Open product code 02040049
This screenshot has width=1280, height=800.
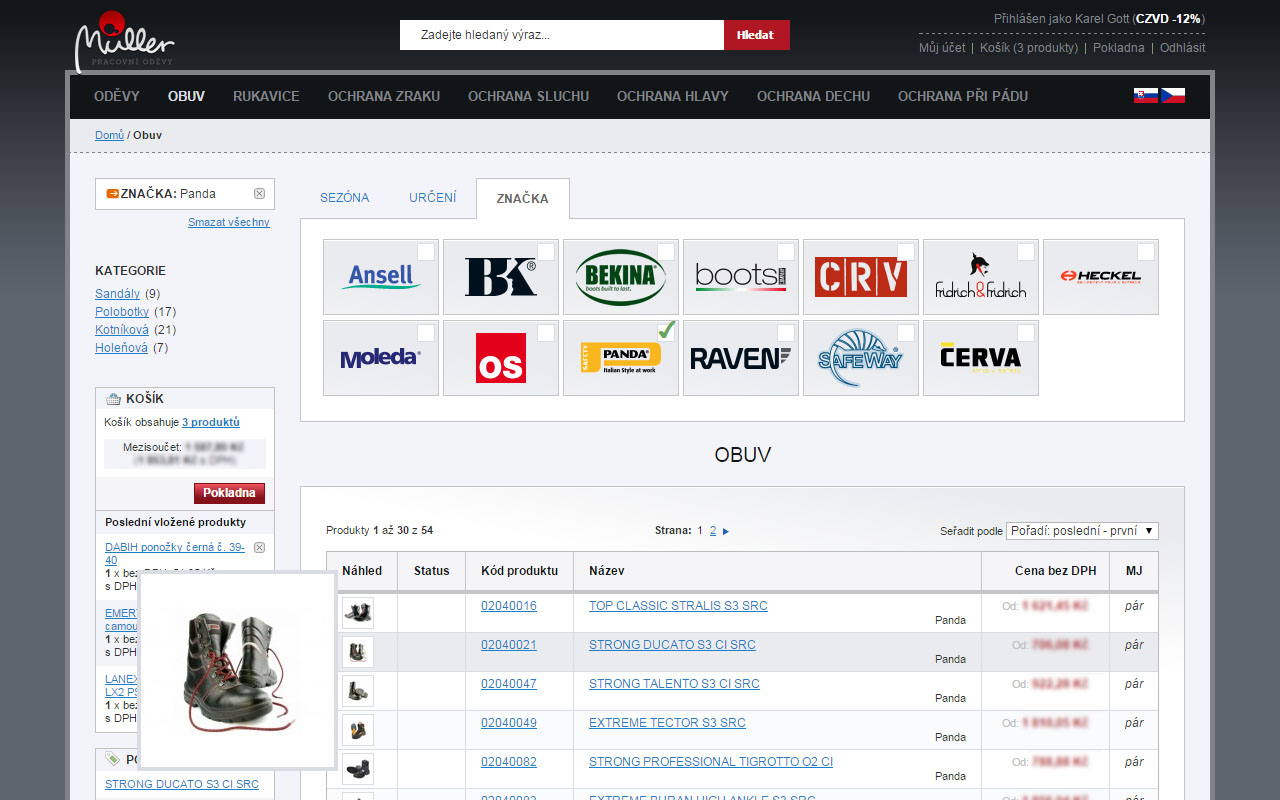click(x=509, y=723)
